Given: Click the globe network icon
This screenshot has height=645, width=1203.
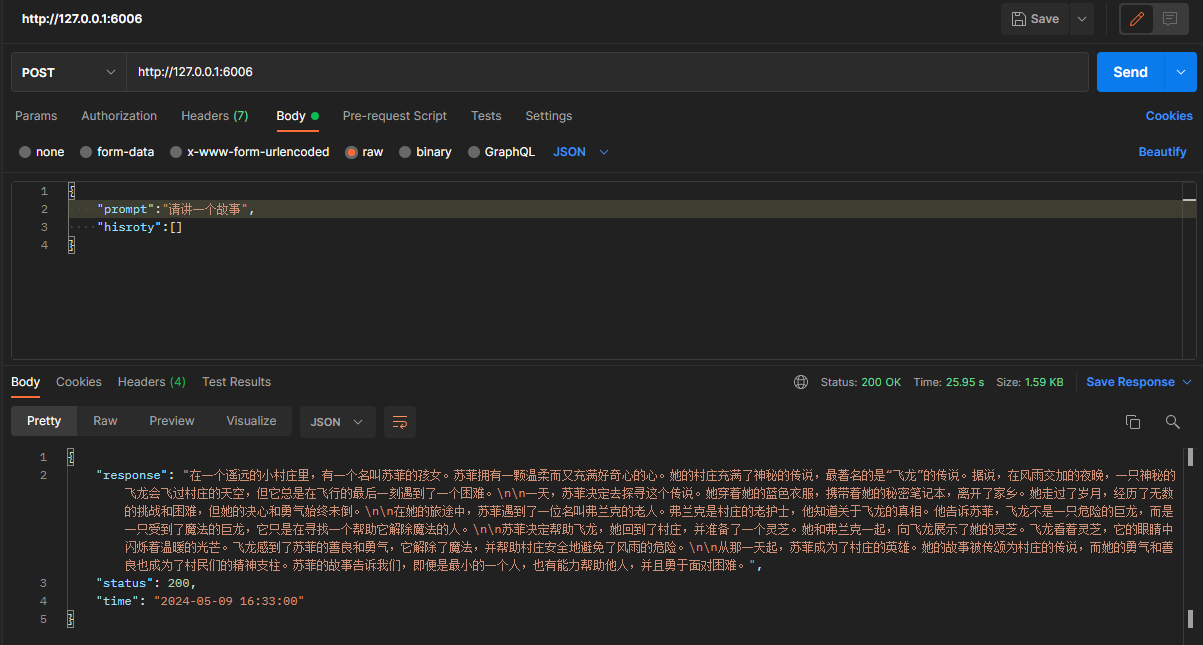Looking at the screenshot, I should tap(800, 382).
